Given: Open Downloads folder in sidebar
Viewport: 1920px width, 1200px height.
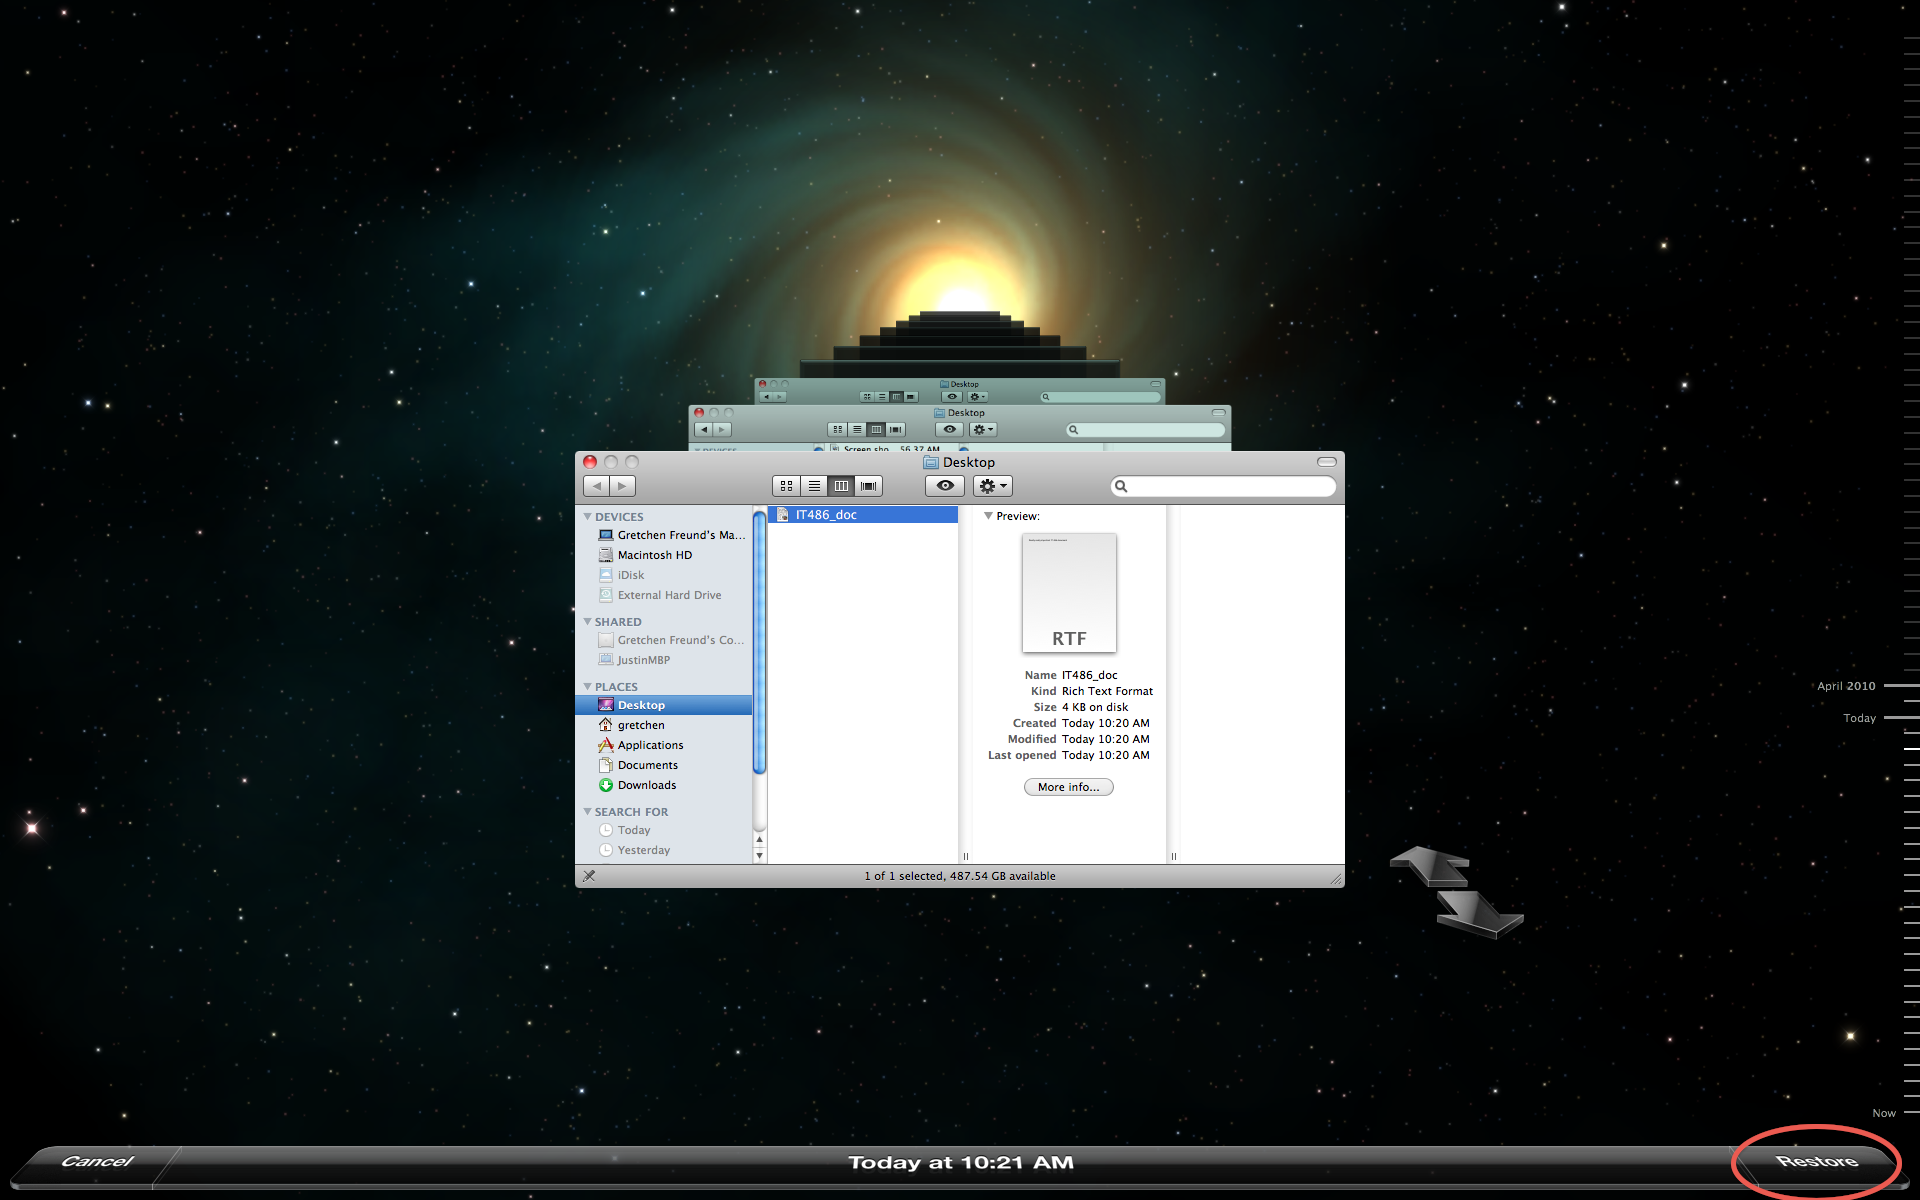Looking at the screenshot, I should point(646,785).
